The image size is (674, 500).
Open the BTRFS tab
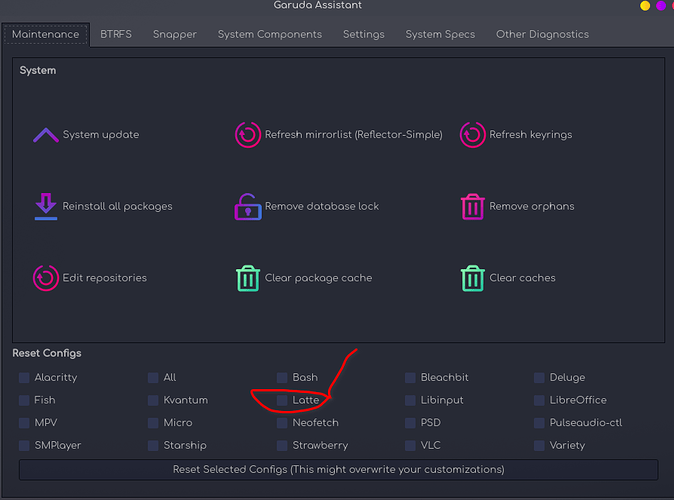pyautogui.click(x=116, y=34)
